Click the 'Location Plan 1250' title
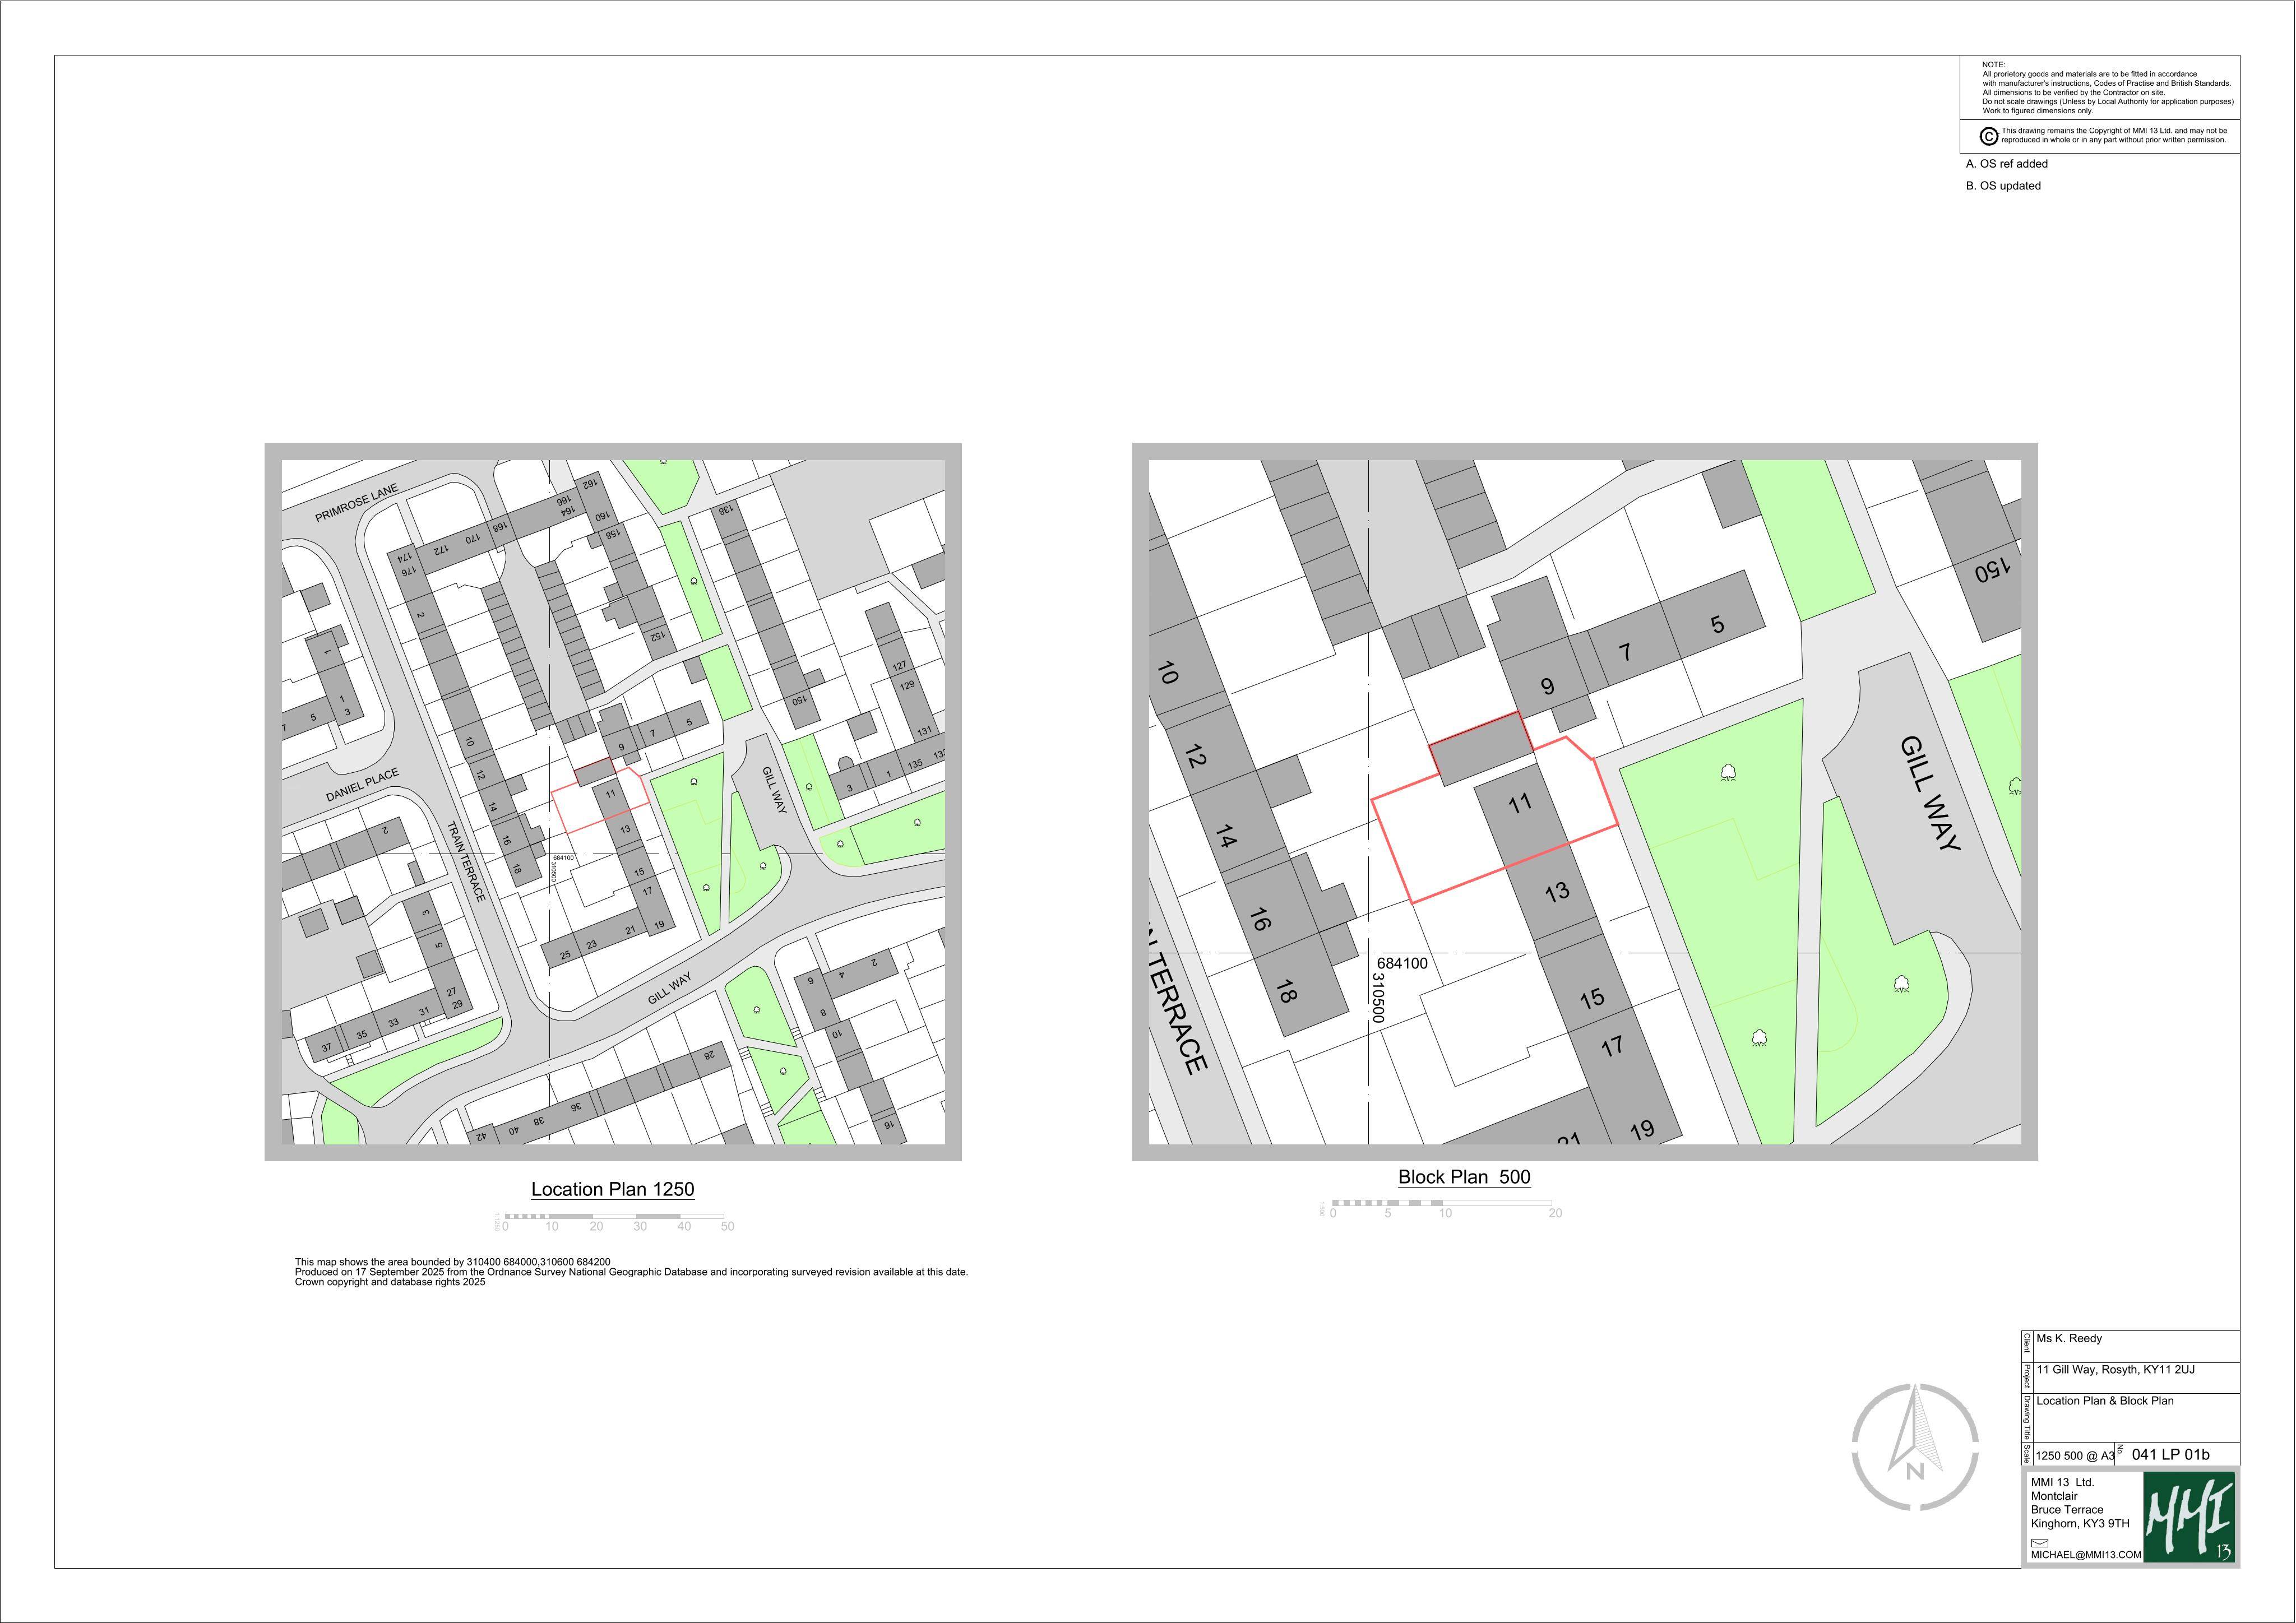 point(612,1189)
